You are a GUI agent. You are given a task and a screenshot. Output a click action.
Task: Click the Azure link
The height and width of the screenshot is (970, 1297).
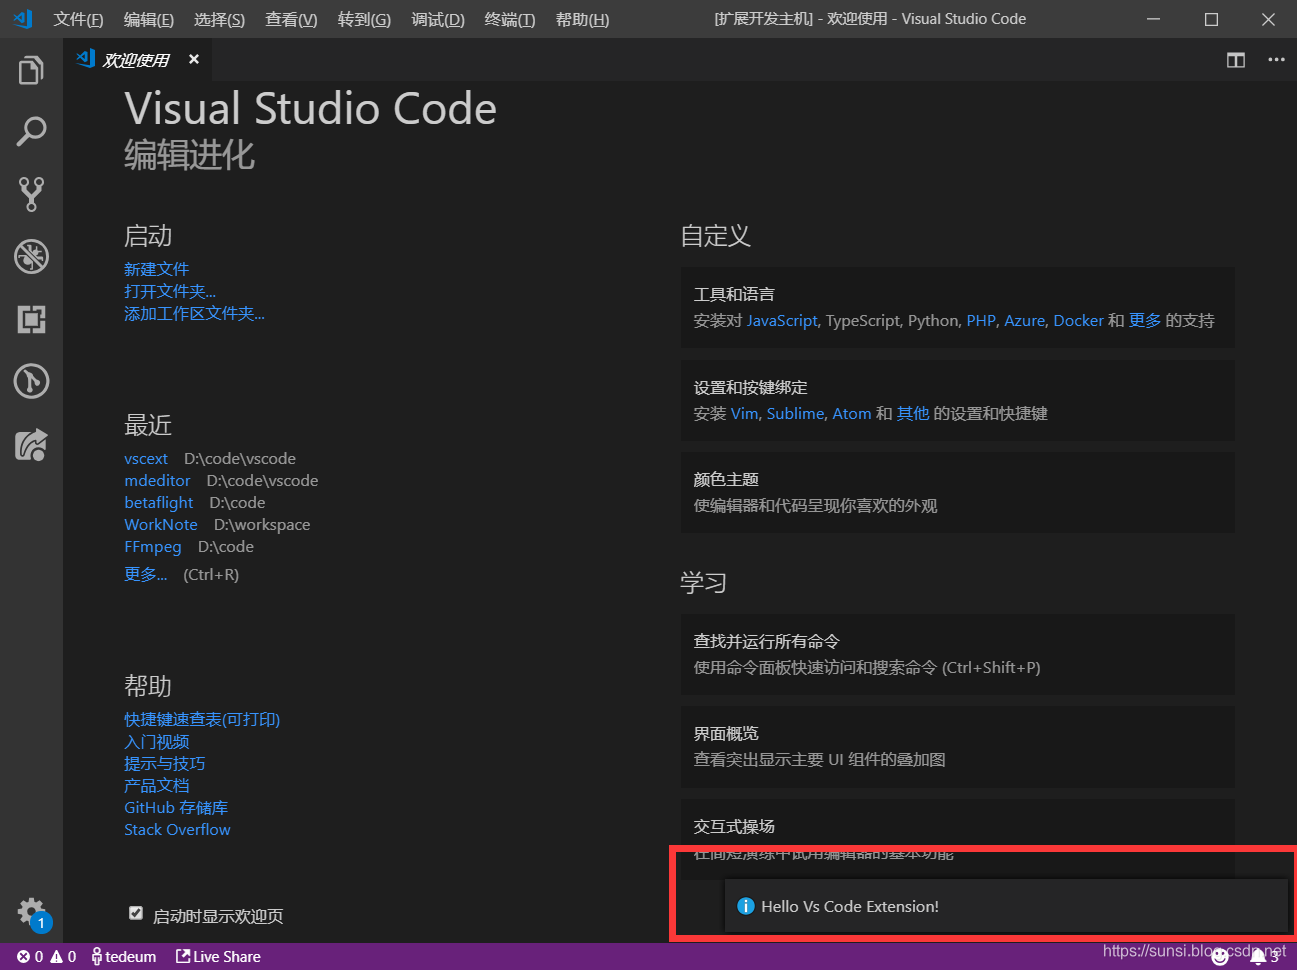[x=1024, y=320]
